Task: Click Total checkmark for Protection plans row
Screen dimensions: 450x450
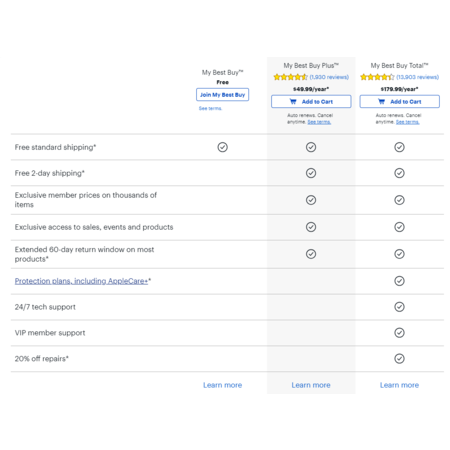Action: pos(399,281)
